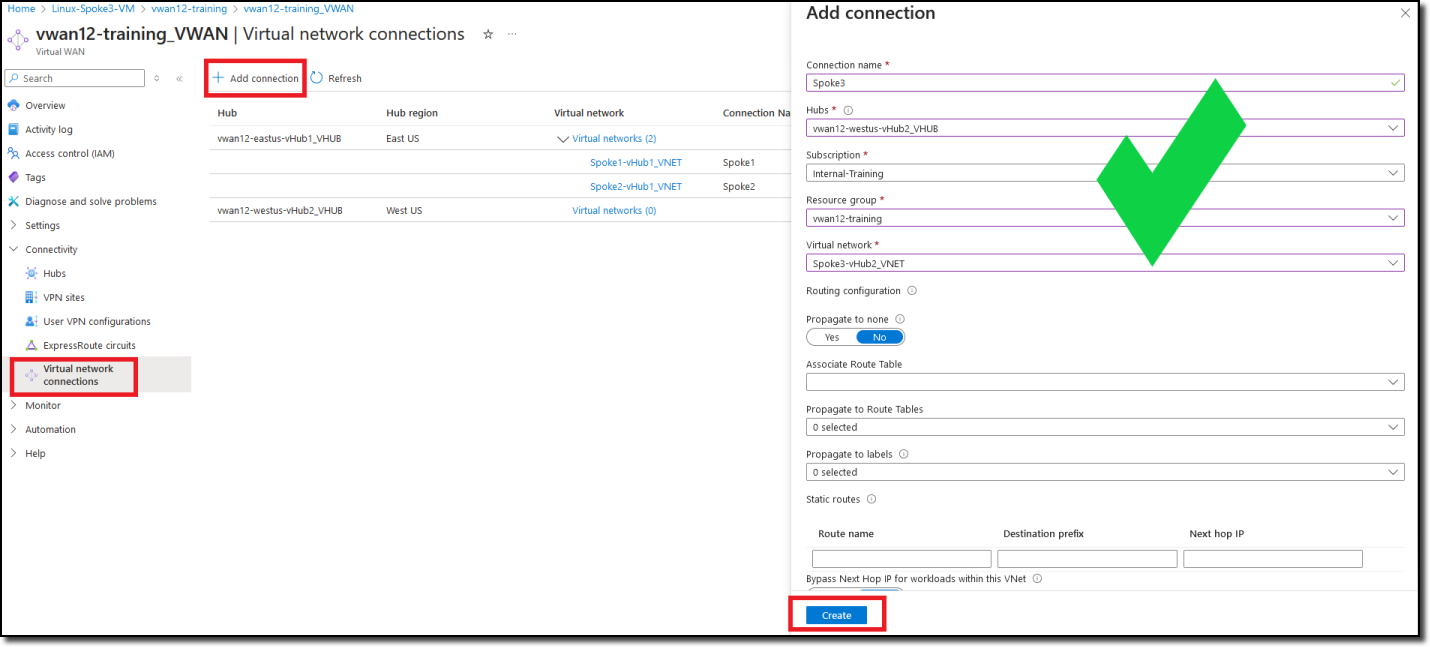Click the Spoke2 connection name cell
1430x647 pixels.
pos(739,186)
